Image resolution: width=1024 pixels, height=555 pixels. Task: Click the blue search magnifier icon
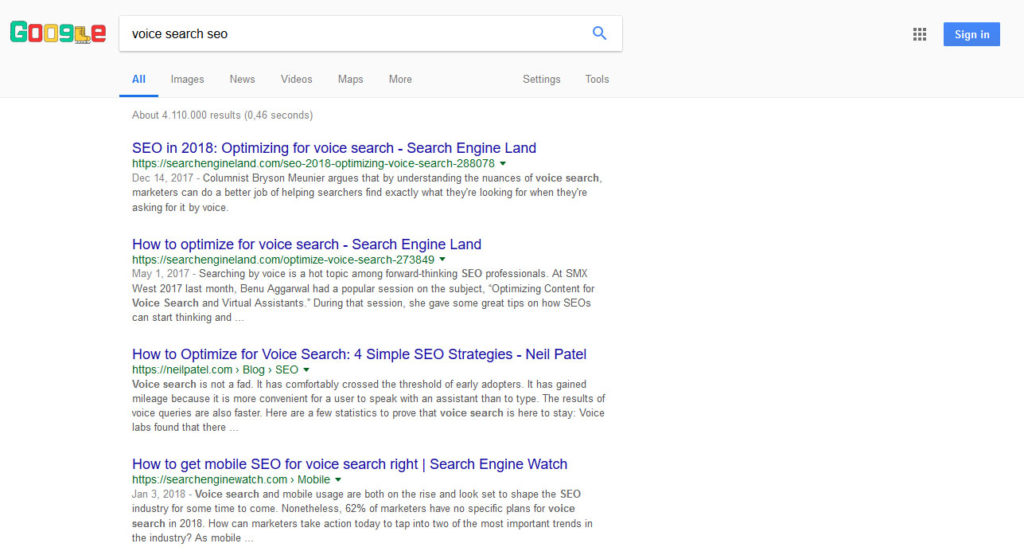(x=599, y=33)
